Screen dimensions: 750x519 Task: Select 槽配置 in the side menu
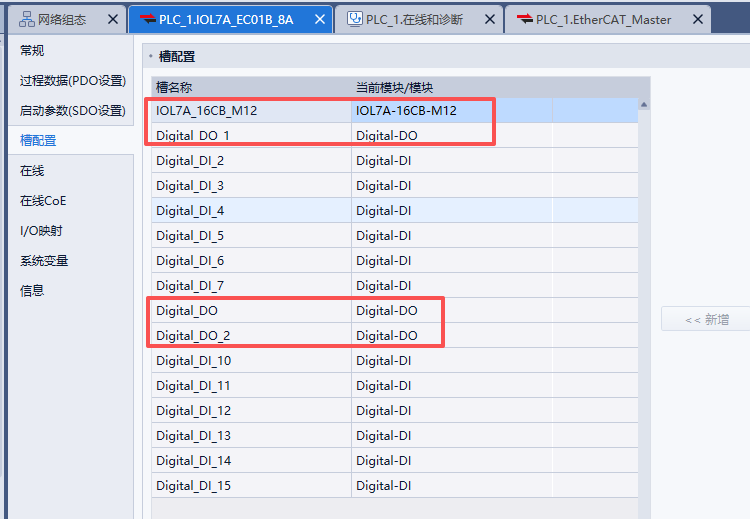point(38,141)
